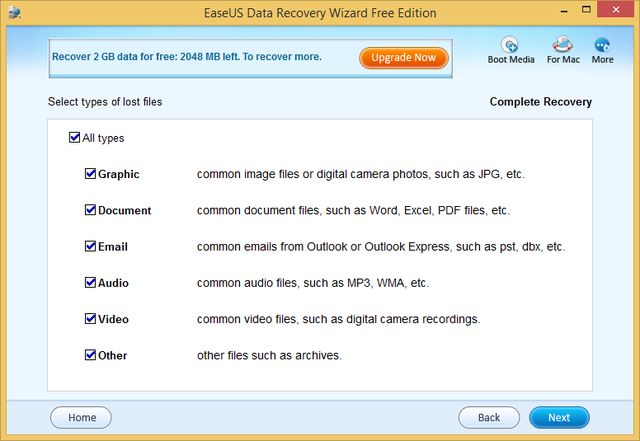Toggle the Video checkbox

tap(90, 318)
